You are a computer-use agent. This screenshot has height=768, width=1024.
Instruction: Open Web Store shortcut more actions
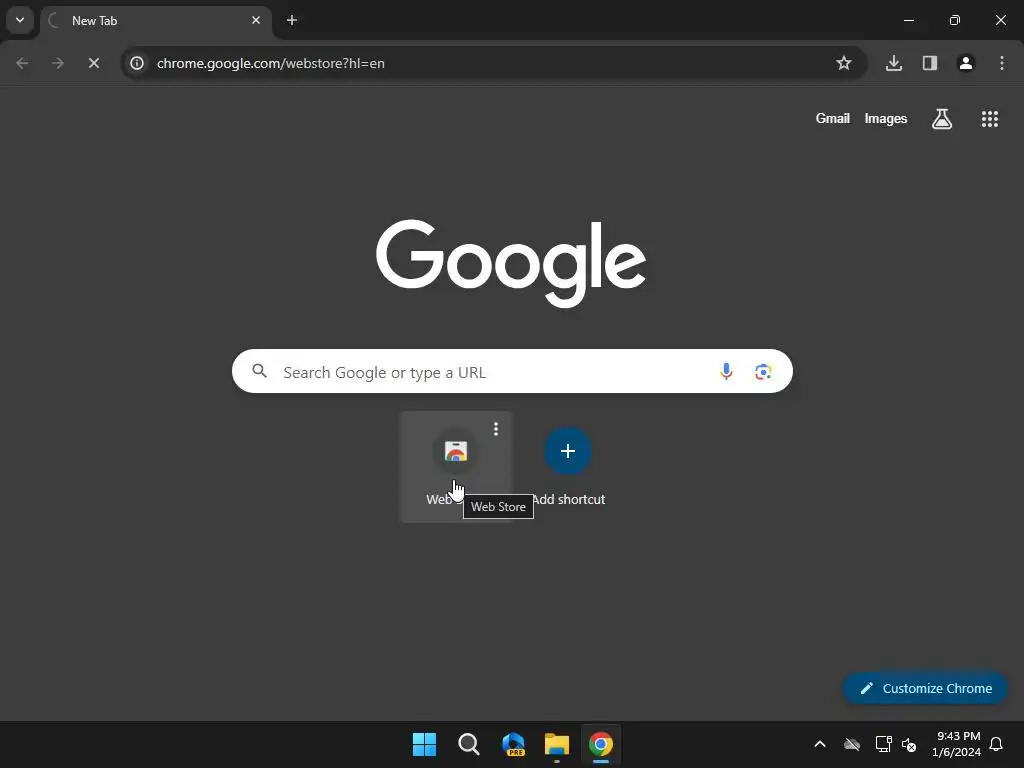pyautogui.click(x=496, y=429)
